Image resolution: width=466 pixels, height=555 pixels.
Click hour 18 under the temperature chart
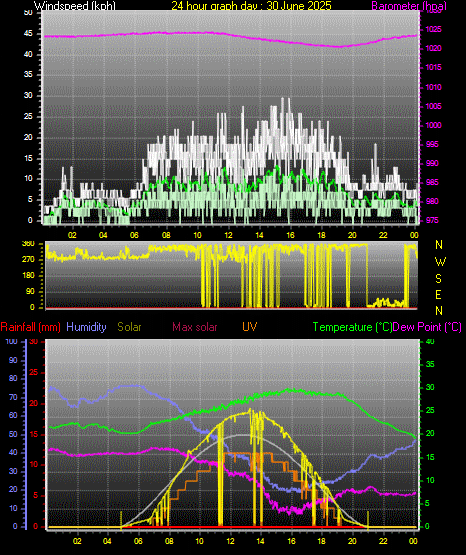coord(321,541)
